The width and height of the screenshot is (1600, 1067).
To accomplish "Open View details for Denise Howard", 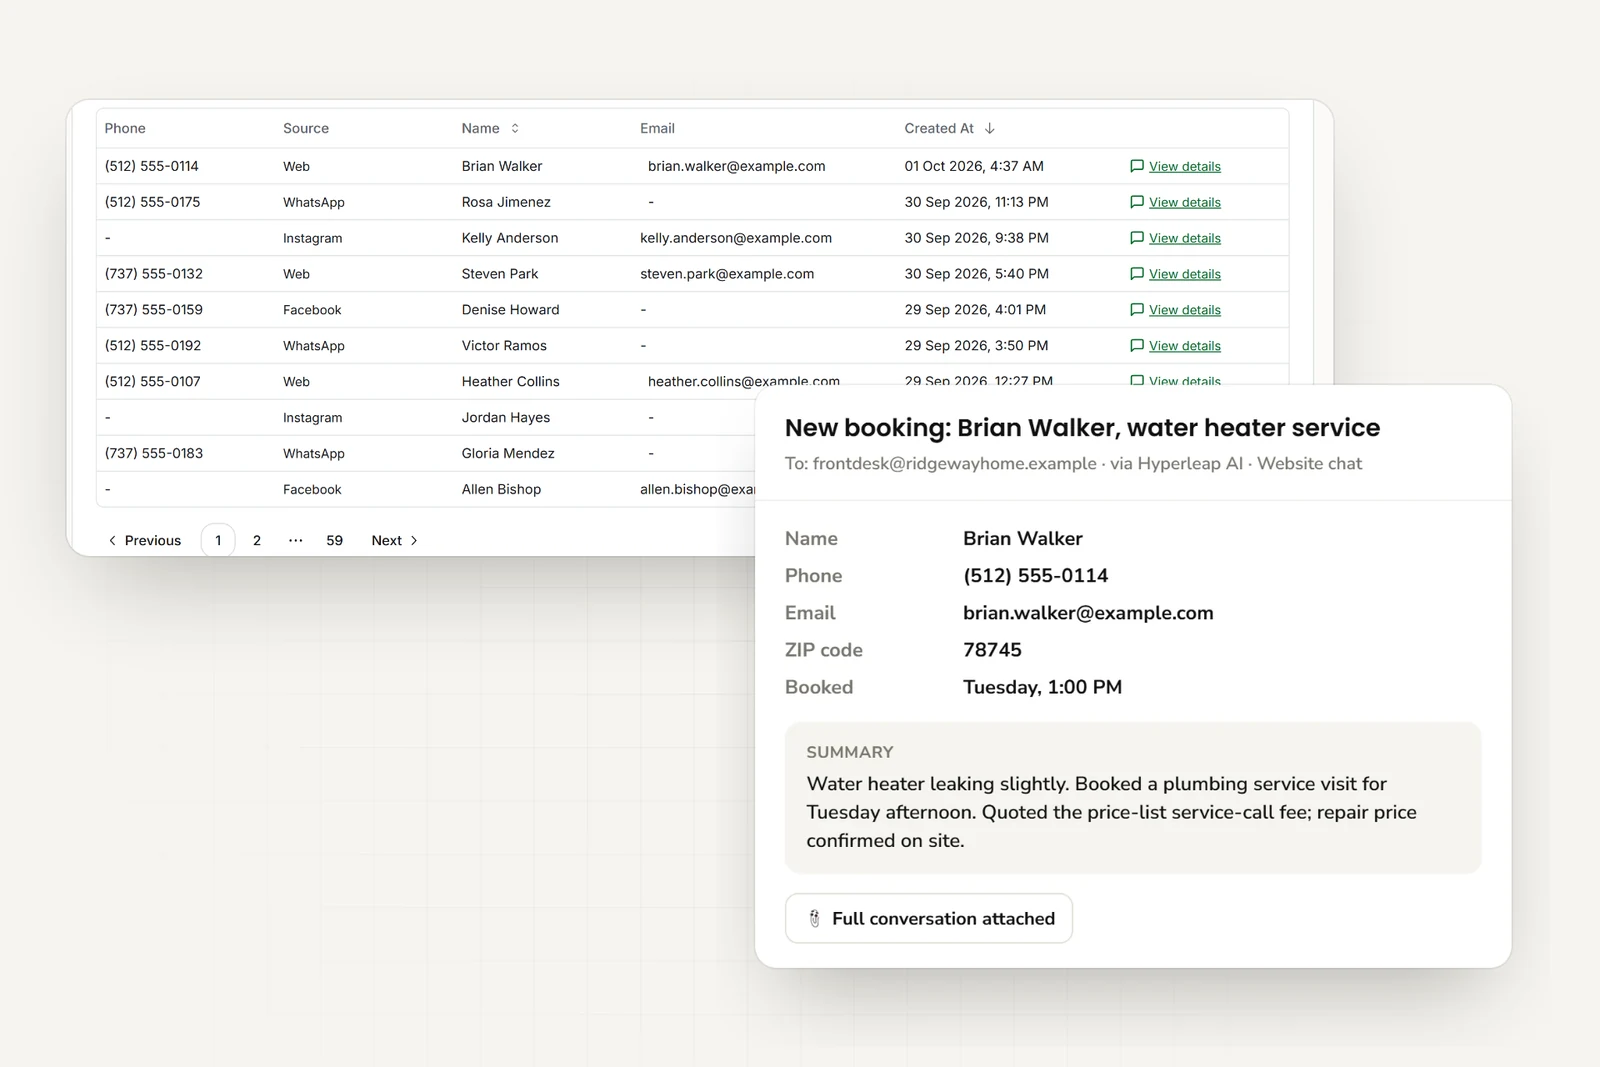I will 1175,310.
